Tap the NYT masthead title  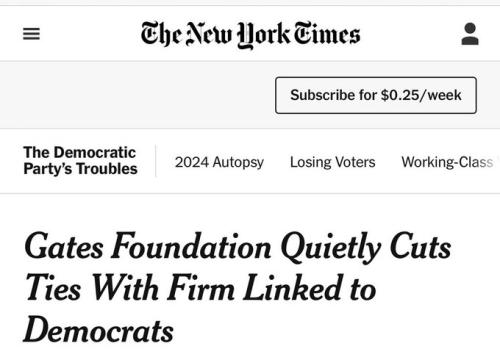click(250, 35)
